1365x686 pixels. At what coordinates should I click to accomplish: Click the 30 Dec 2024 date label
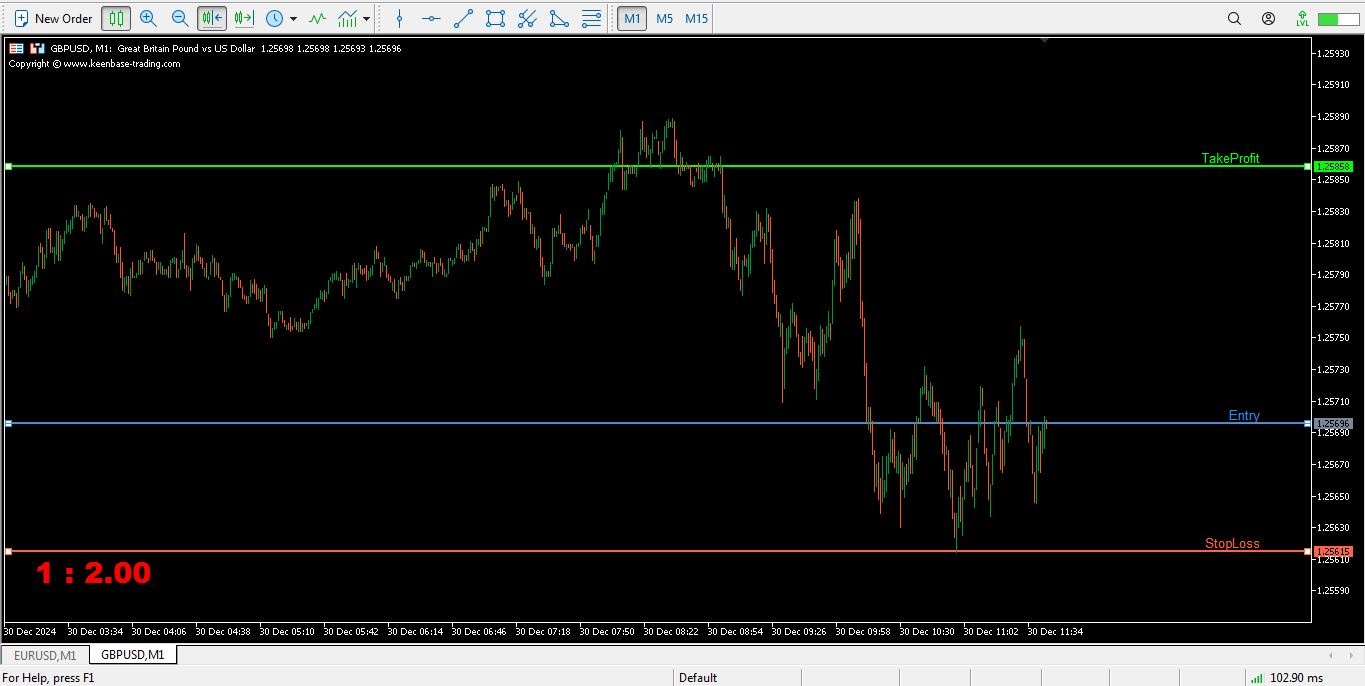tap(28, 631)
